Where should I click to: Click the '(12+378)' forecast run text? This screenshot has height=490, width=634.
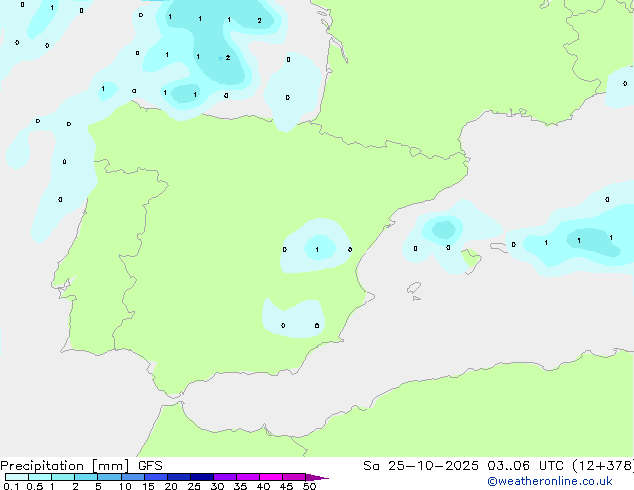click(603, 466)
